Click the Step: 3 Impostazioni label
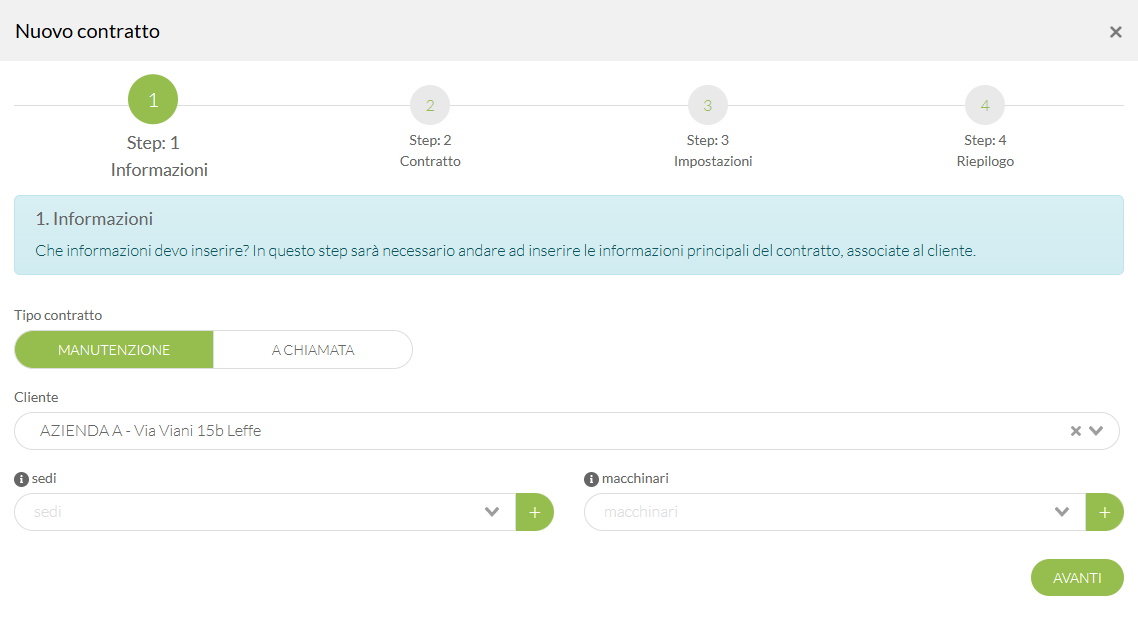Viewport: 1138px width, 617px height. (712, 151)
